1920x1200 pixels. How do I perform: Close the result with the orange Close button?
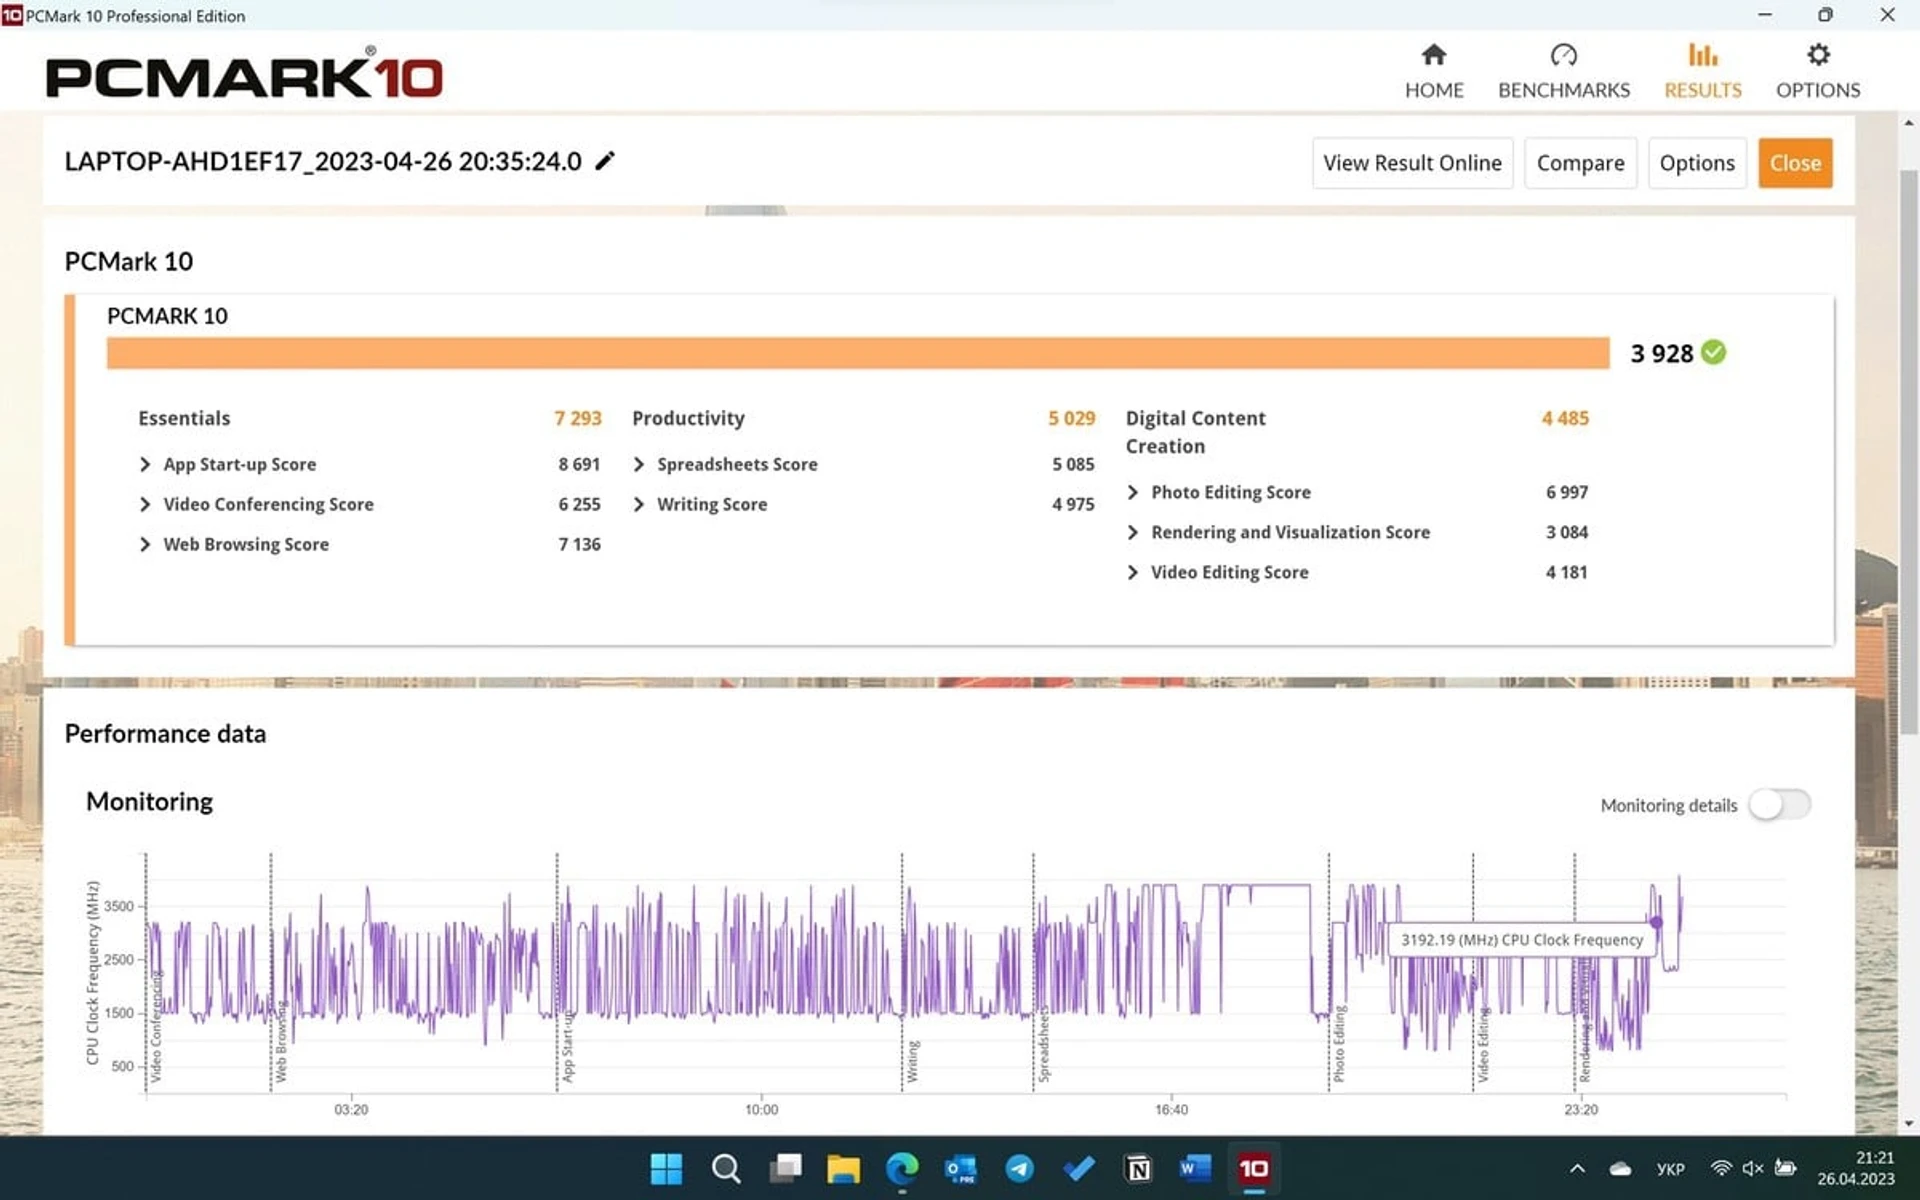(x=1795, y=163)
